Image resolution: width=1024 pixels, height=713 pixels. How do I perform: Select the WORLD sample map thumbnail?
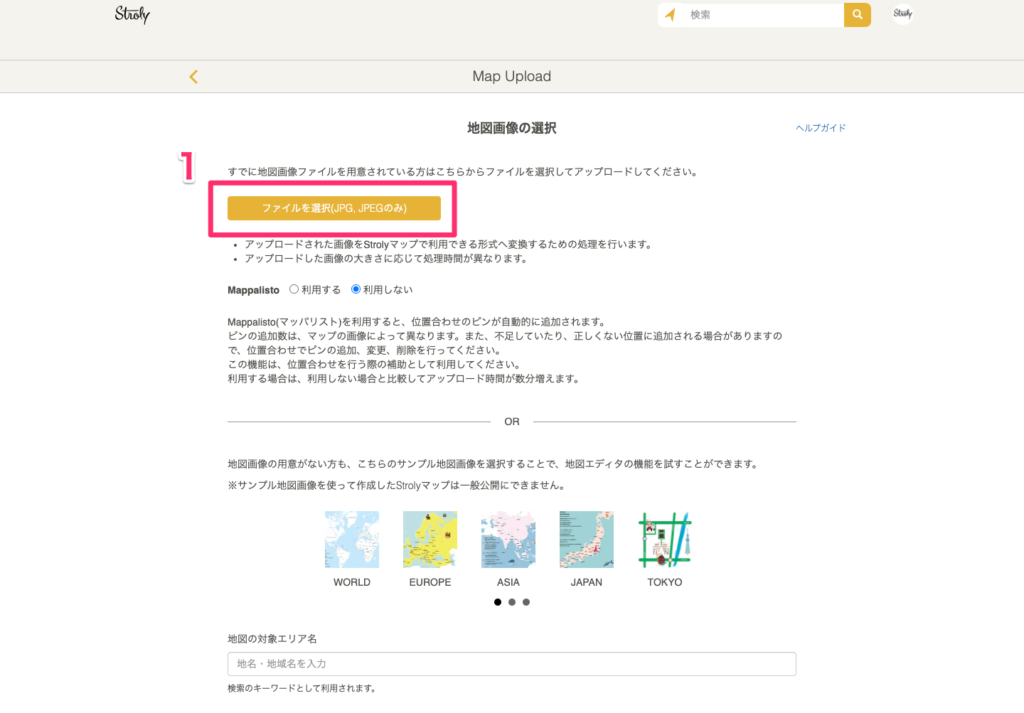(x=352, y=540)
